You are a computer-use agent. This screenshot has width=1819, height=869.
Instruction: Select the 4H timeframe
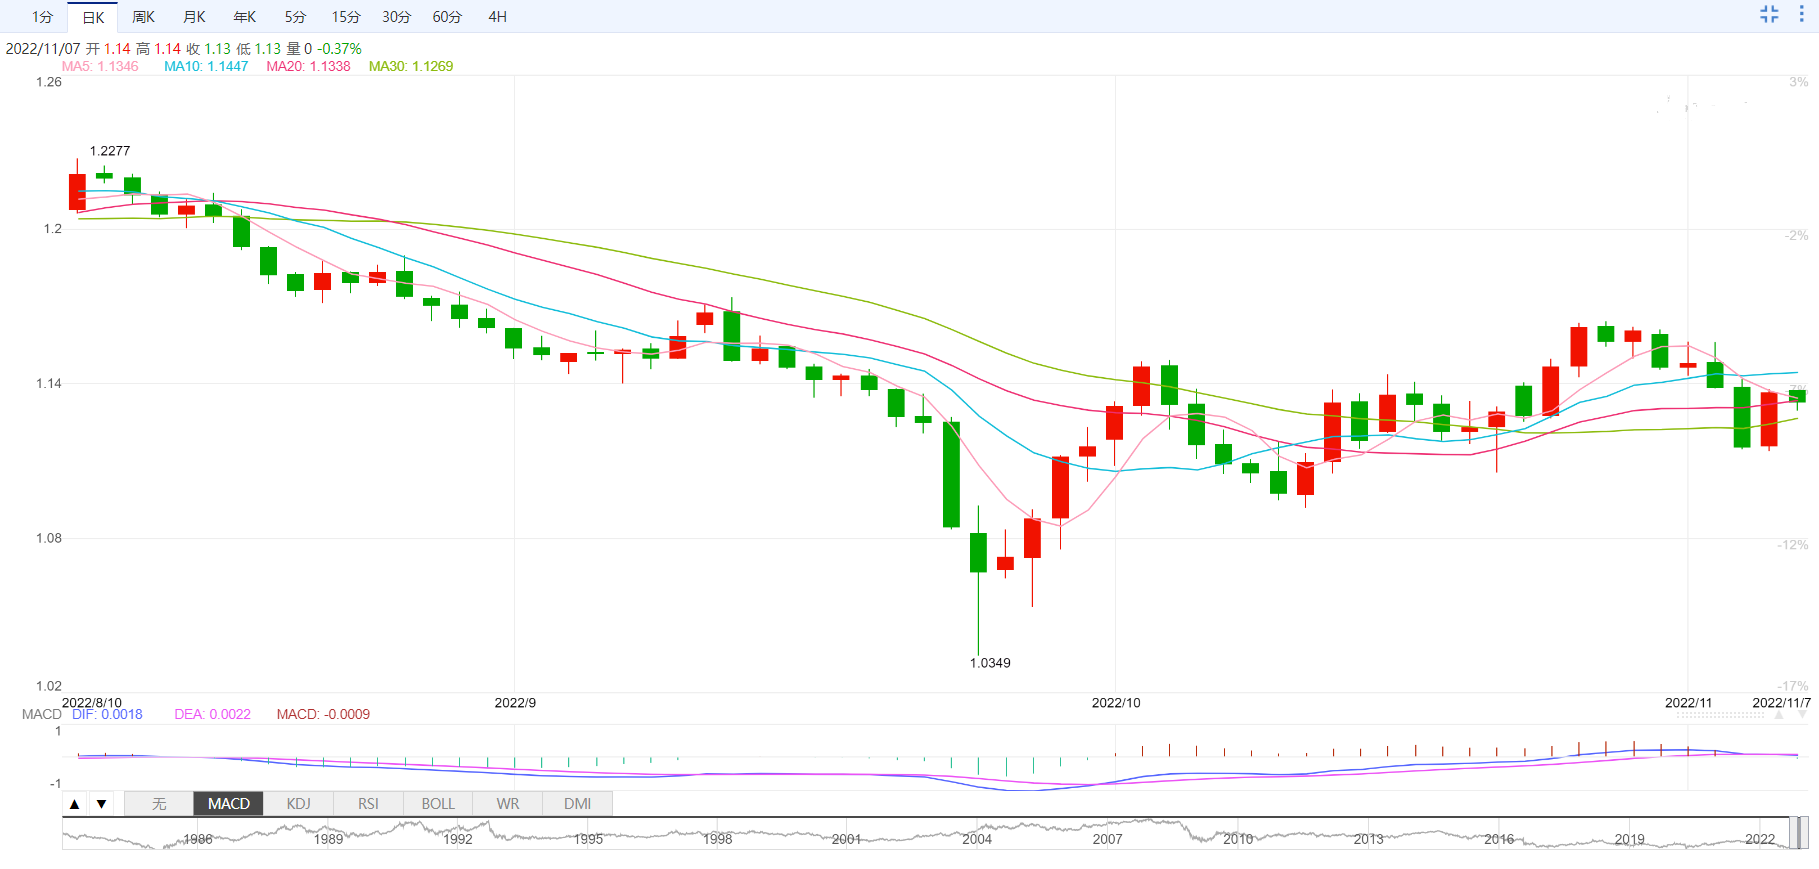(x=497, y=17)
